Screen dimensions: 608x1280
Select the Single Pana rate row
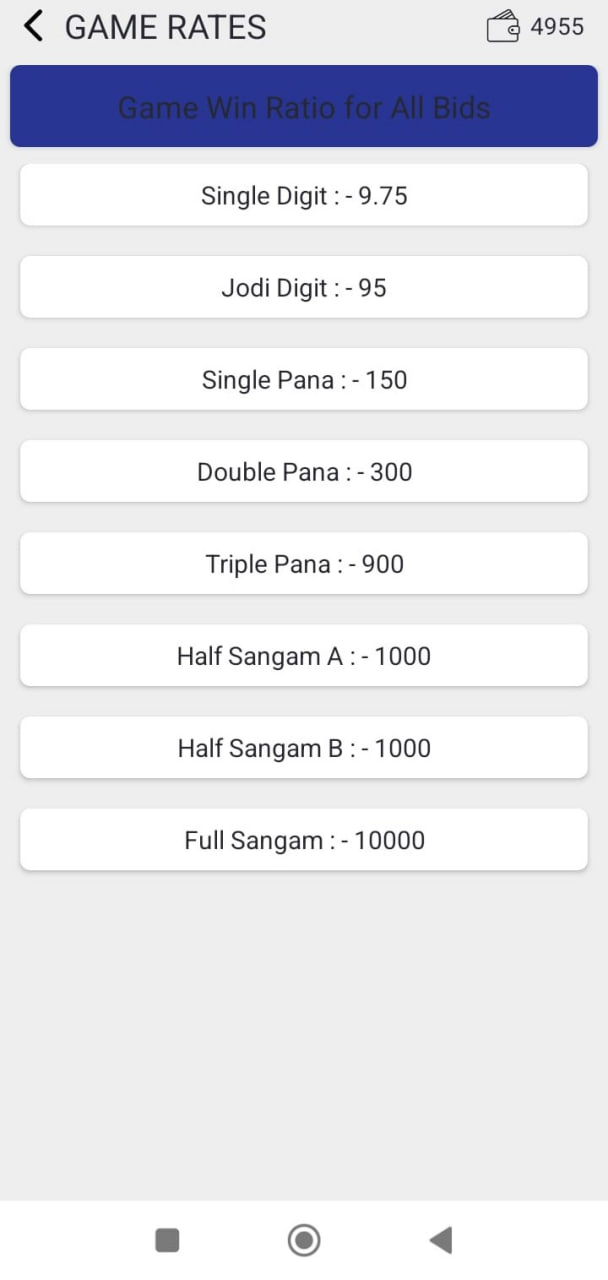tap(304, 380)
